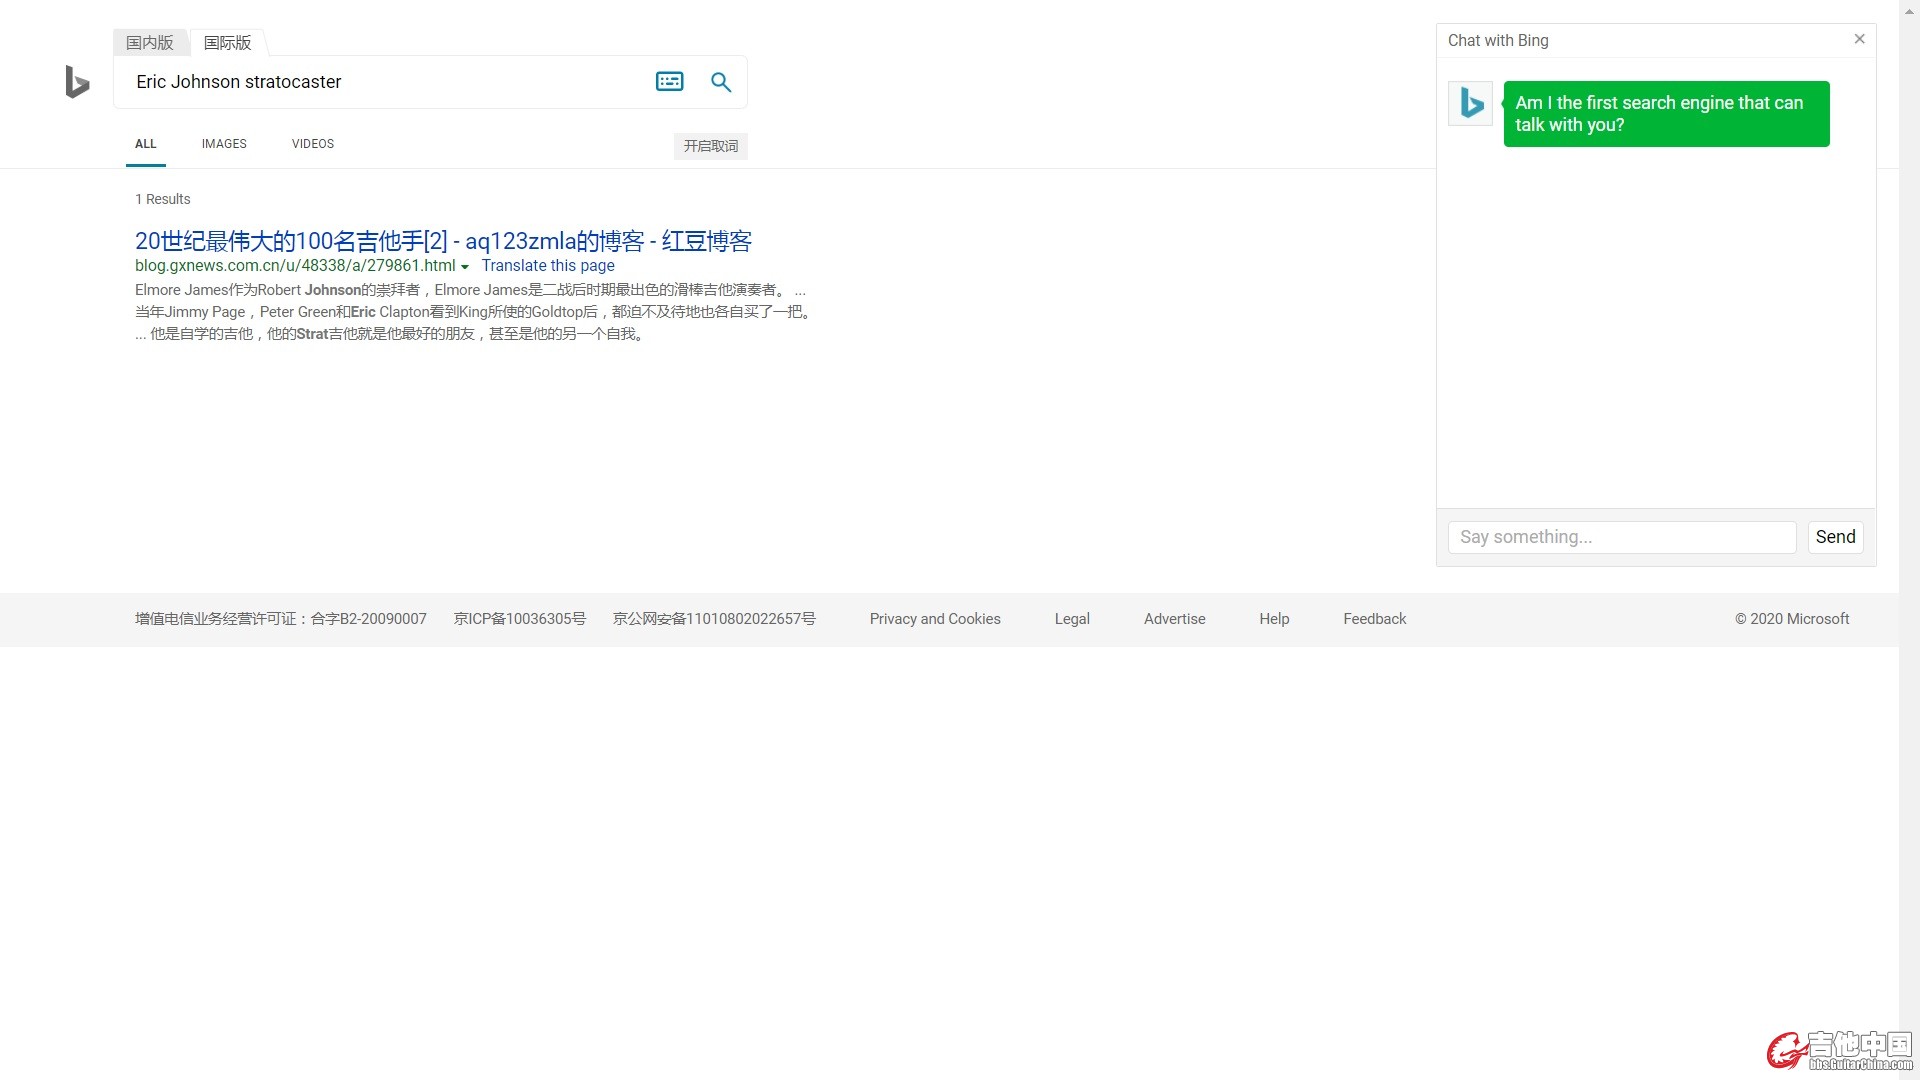This screenshot has height=1080, width=1920.
Task: Click the blog.gxnews.com.cn result URL
Action: pyautogui.click(x=295, y=266)
